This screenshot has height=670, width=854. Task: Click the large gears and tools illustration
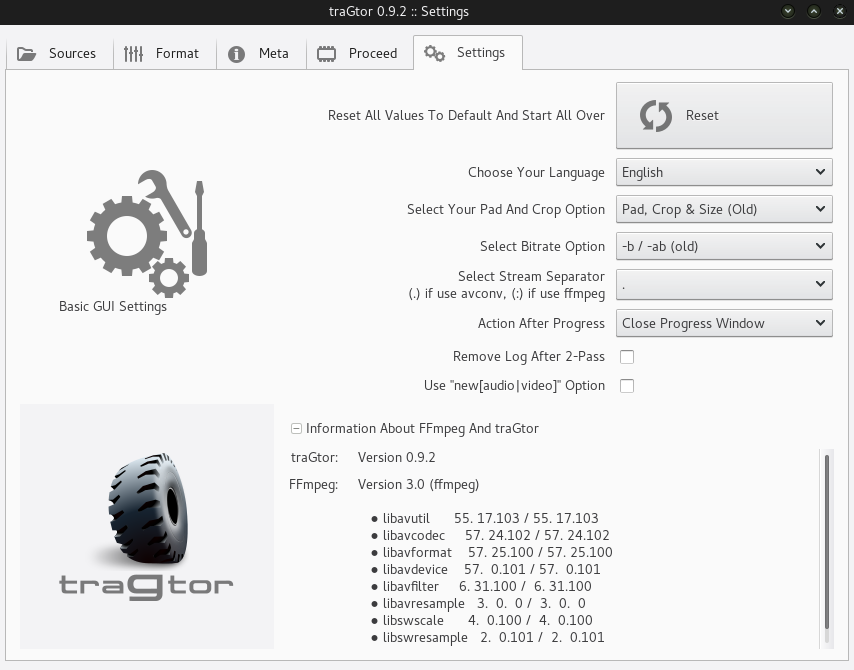(x=147, y=234)
